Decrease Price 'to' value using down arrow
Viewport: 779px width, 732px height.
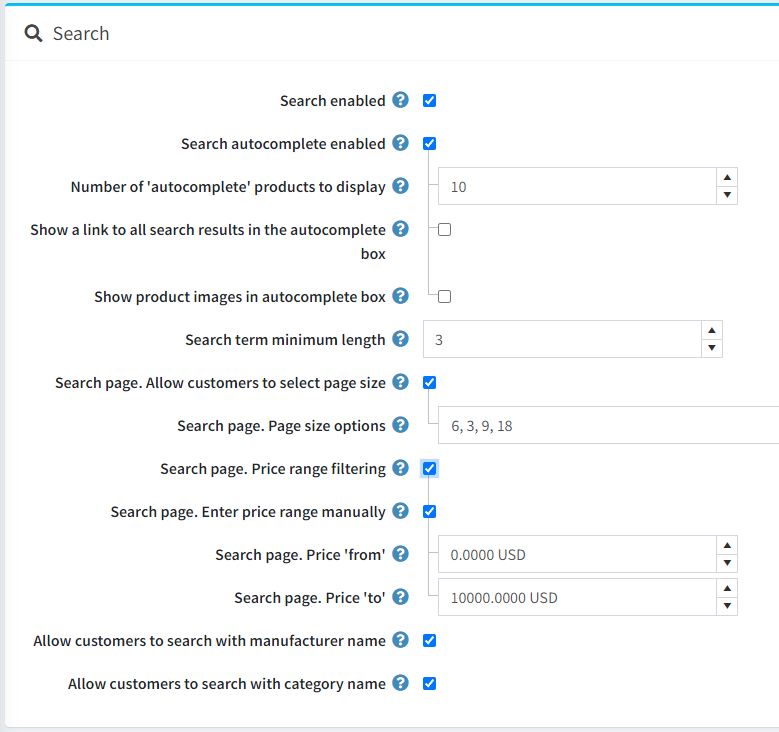coord(727,606)
